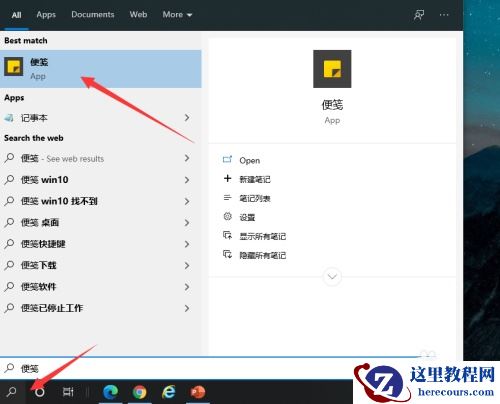
Task: Click 设置 action
Action: (x=247, y=217)
